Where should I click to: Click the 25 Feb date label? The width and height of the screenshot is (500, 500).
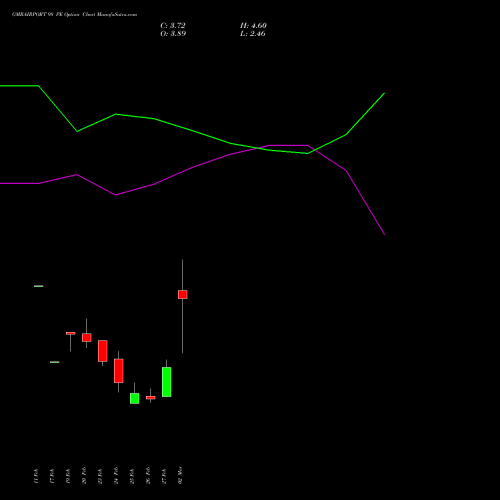(132, 476)
